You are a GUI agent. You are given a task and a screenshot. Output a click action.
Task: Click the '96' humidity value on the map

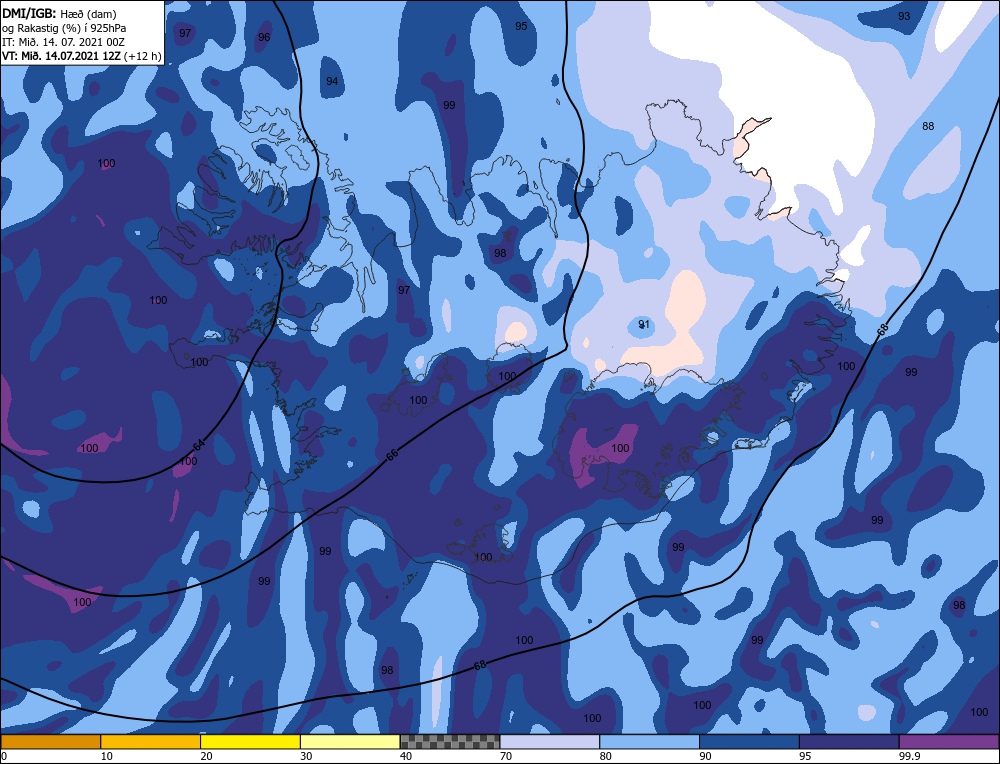(264, 37)
